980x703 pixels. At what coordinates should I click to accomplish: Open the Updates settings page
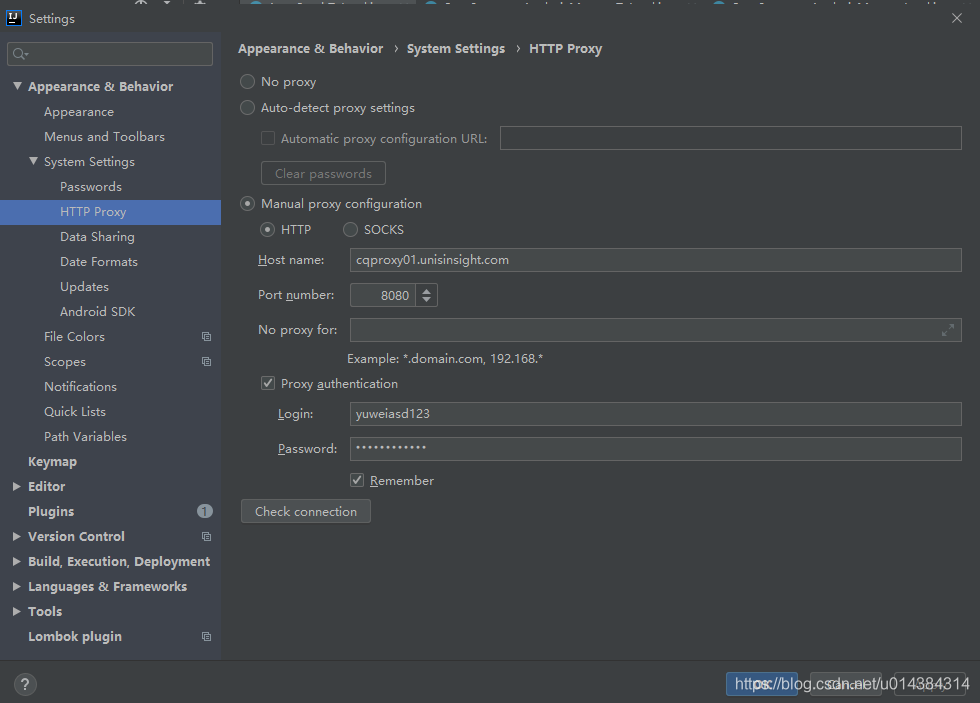point(84,287)
